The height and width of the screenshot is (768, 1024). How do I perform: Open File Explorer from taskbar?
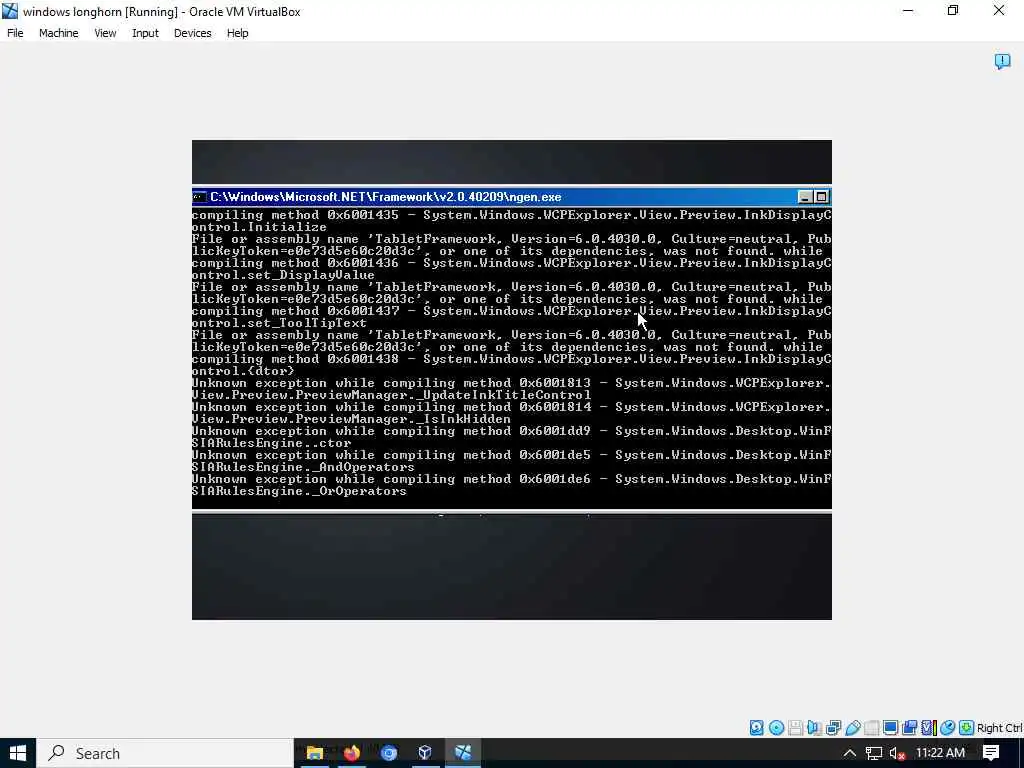(315, 753)
